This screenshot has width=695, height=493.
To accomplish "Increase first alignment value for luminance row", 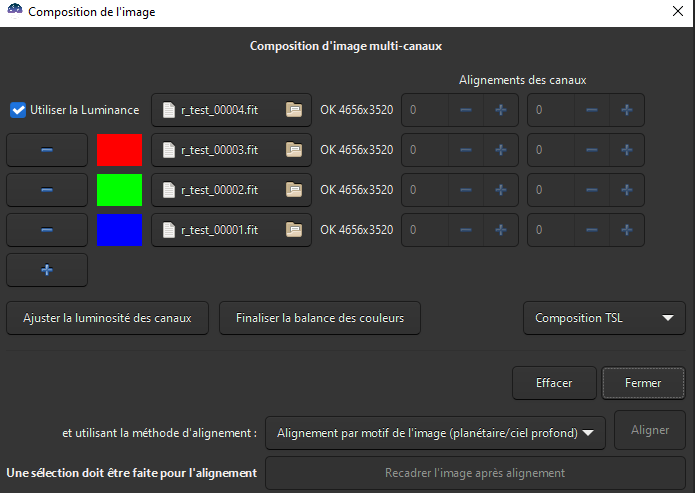I will click(x=501, y=110).
